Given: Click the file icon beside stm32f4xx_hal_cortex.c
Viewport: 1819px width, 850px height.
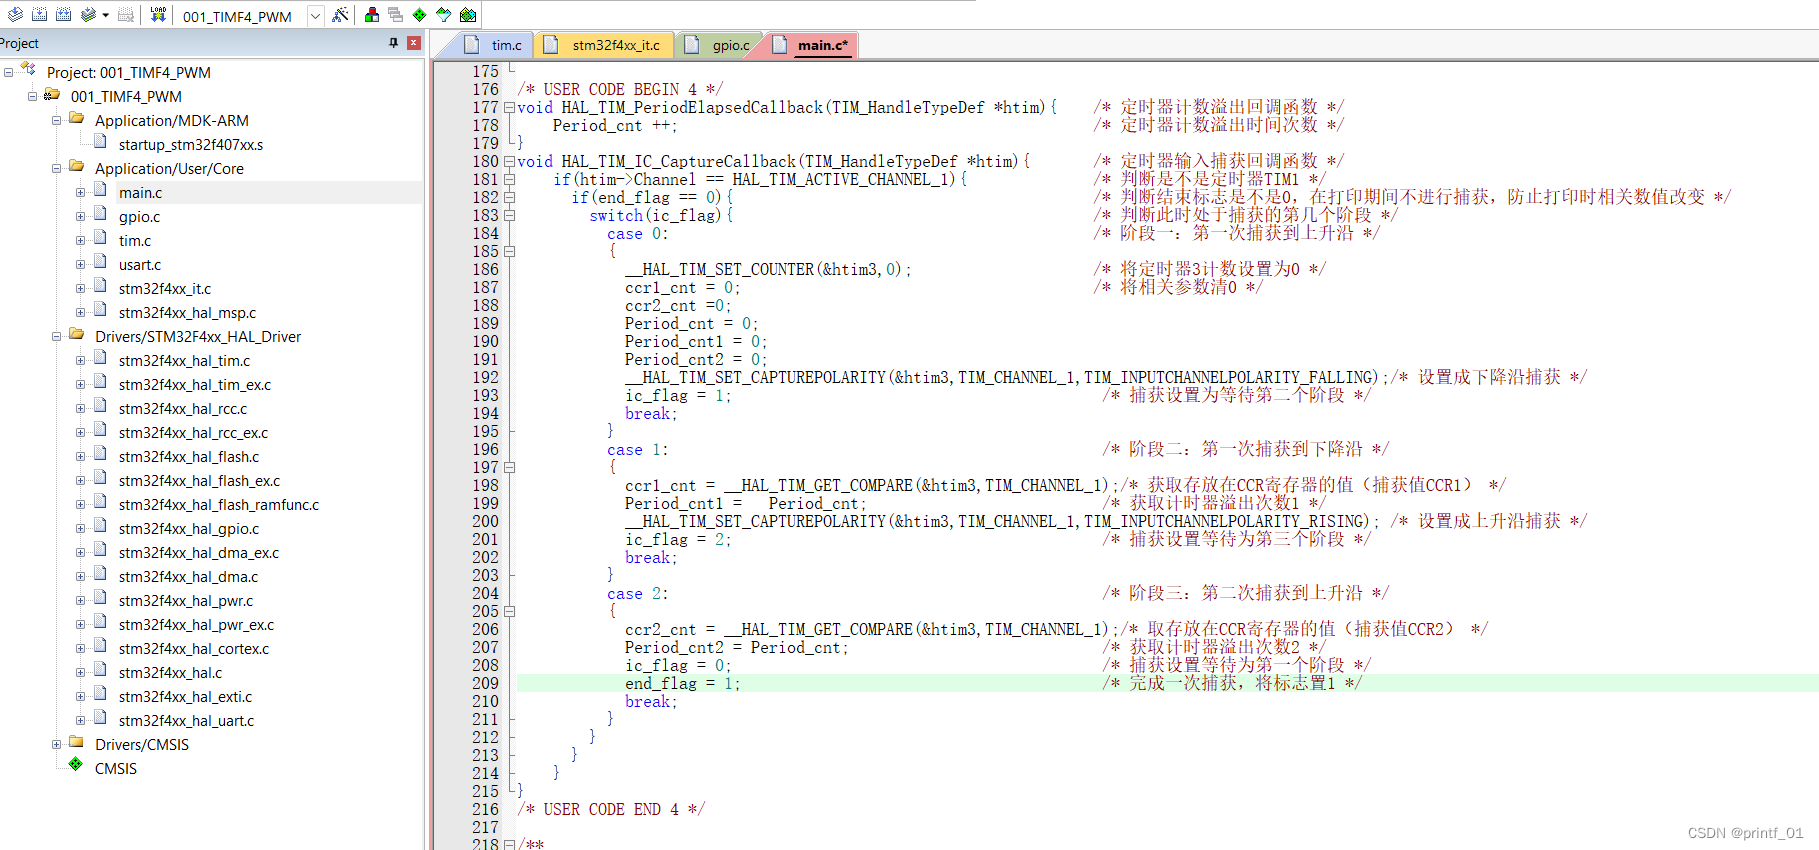Looking at the screenshot, I should point(100,647).
